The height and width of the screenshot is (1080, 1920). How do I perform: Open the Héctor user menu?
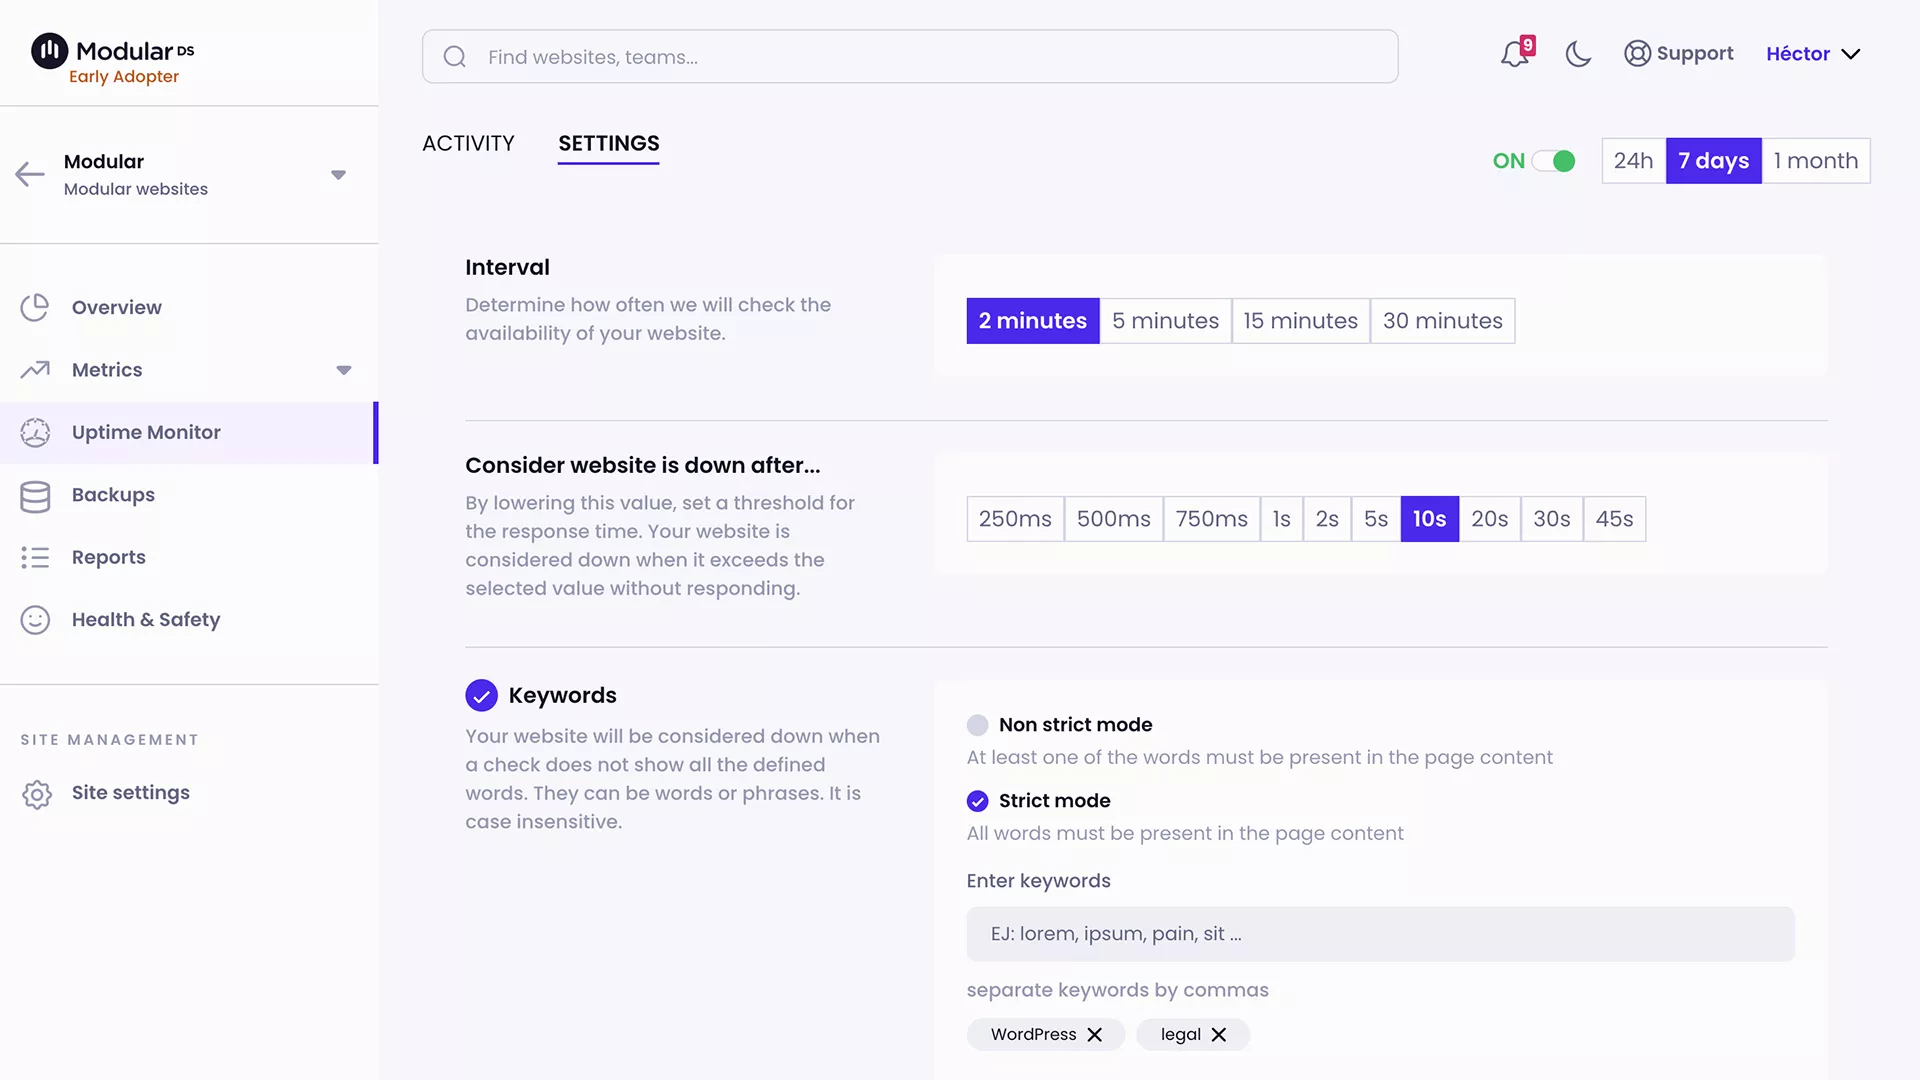pyautogui.click(x=1812, y=54)
